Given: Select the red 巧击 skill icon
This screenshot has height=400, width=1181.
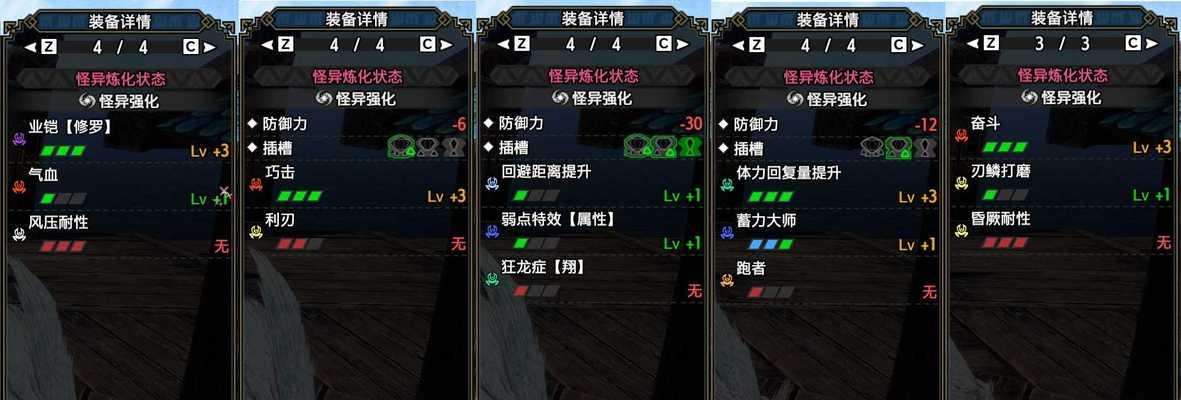Looking at the screenshot, I should [x=255, y=184].
